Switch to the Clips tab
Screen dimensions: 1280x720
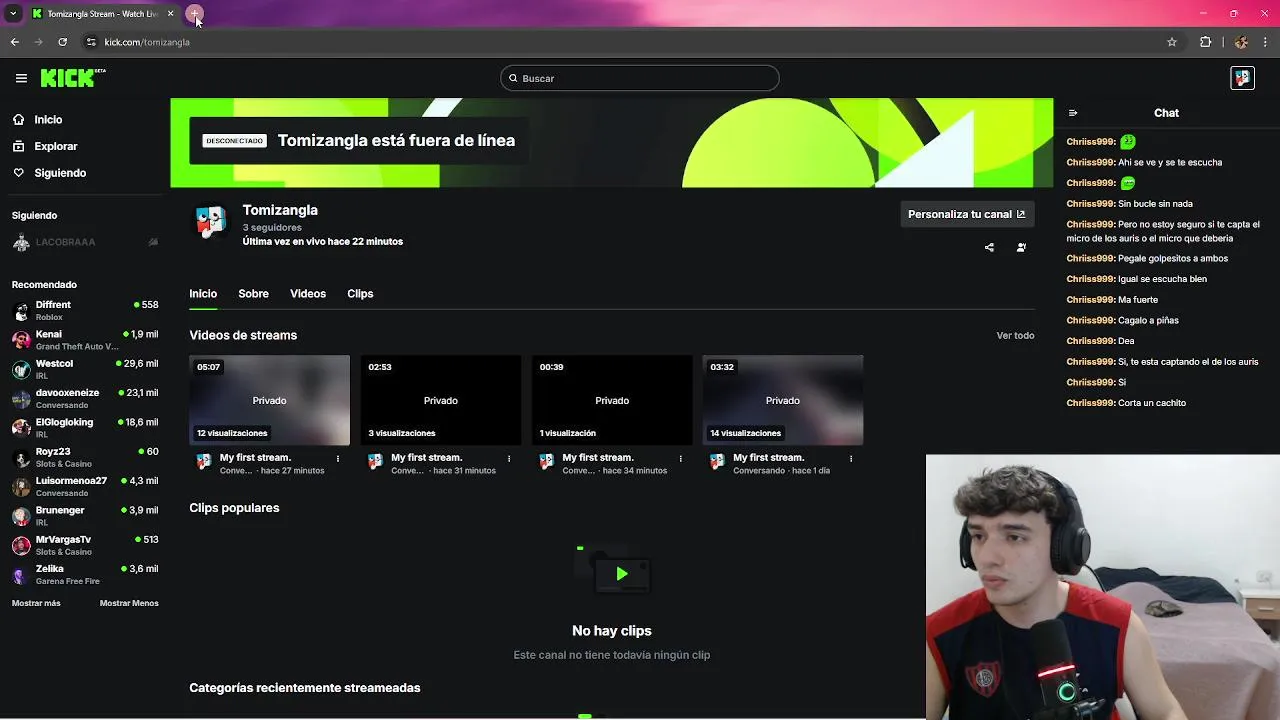coord(360,294)
